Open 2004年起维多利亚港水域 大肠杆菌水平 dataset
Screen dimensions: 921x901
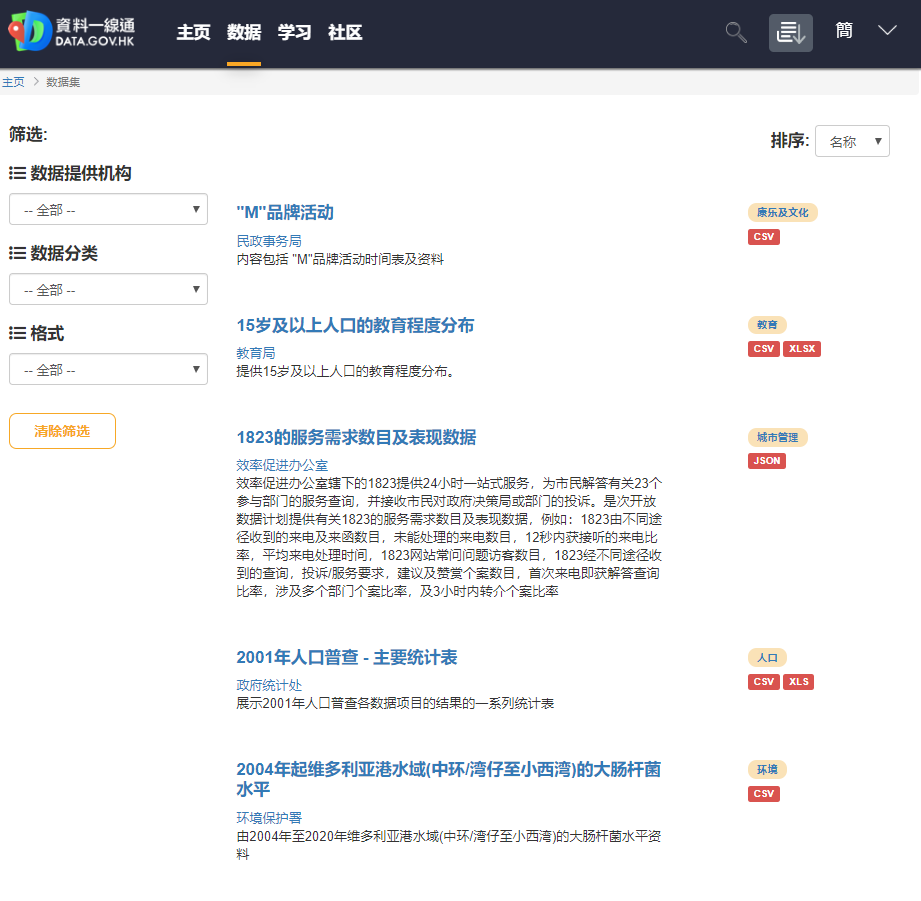pos(449,779)
